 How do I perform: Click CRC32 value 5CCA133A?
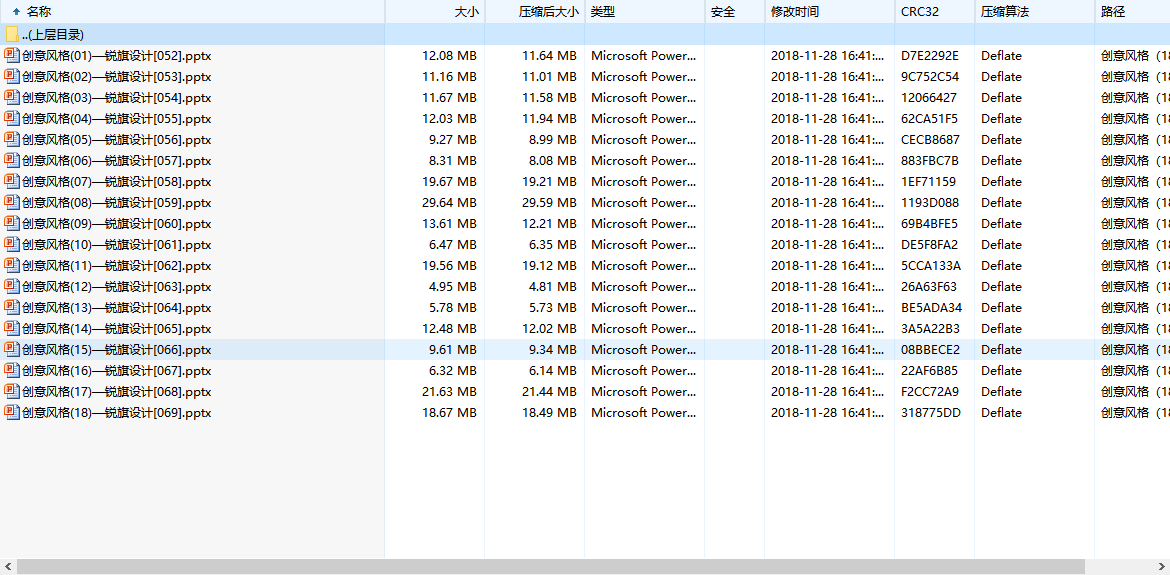click(930, 265)
